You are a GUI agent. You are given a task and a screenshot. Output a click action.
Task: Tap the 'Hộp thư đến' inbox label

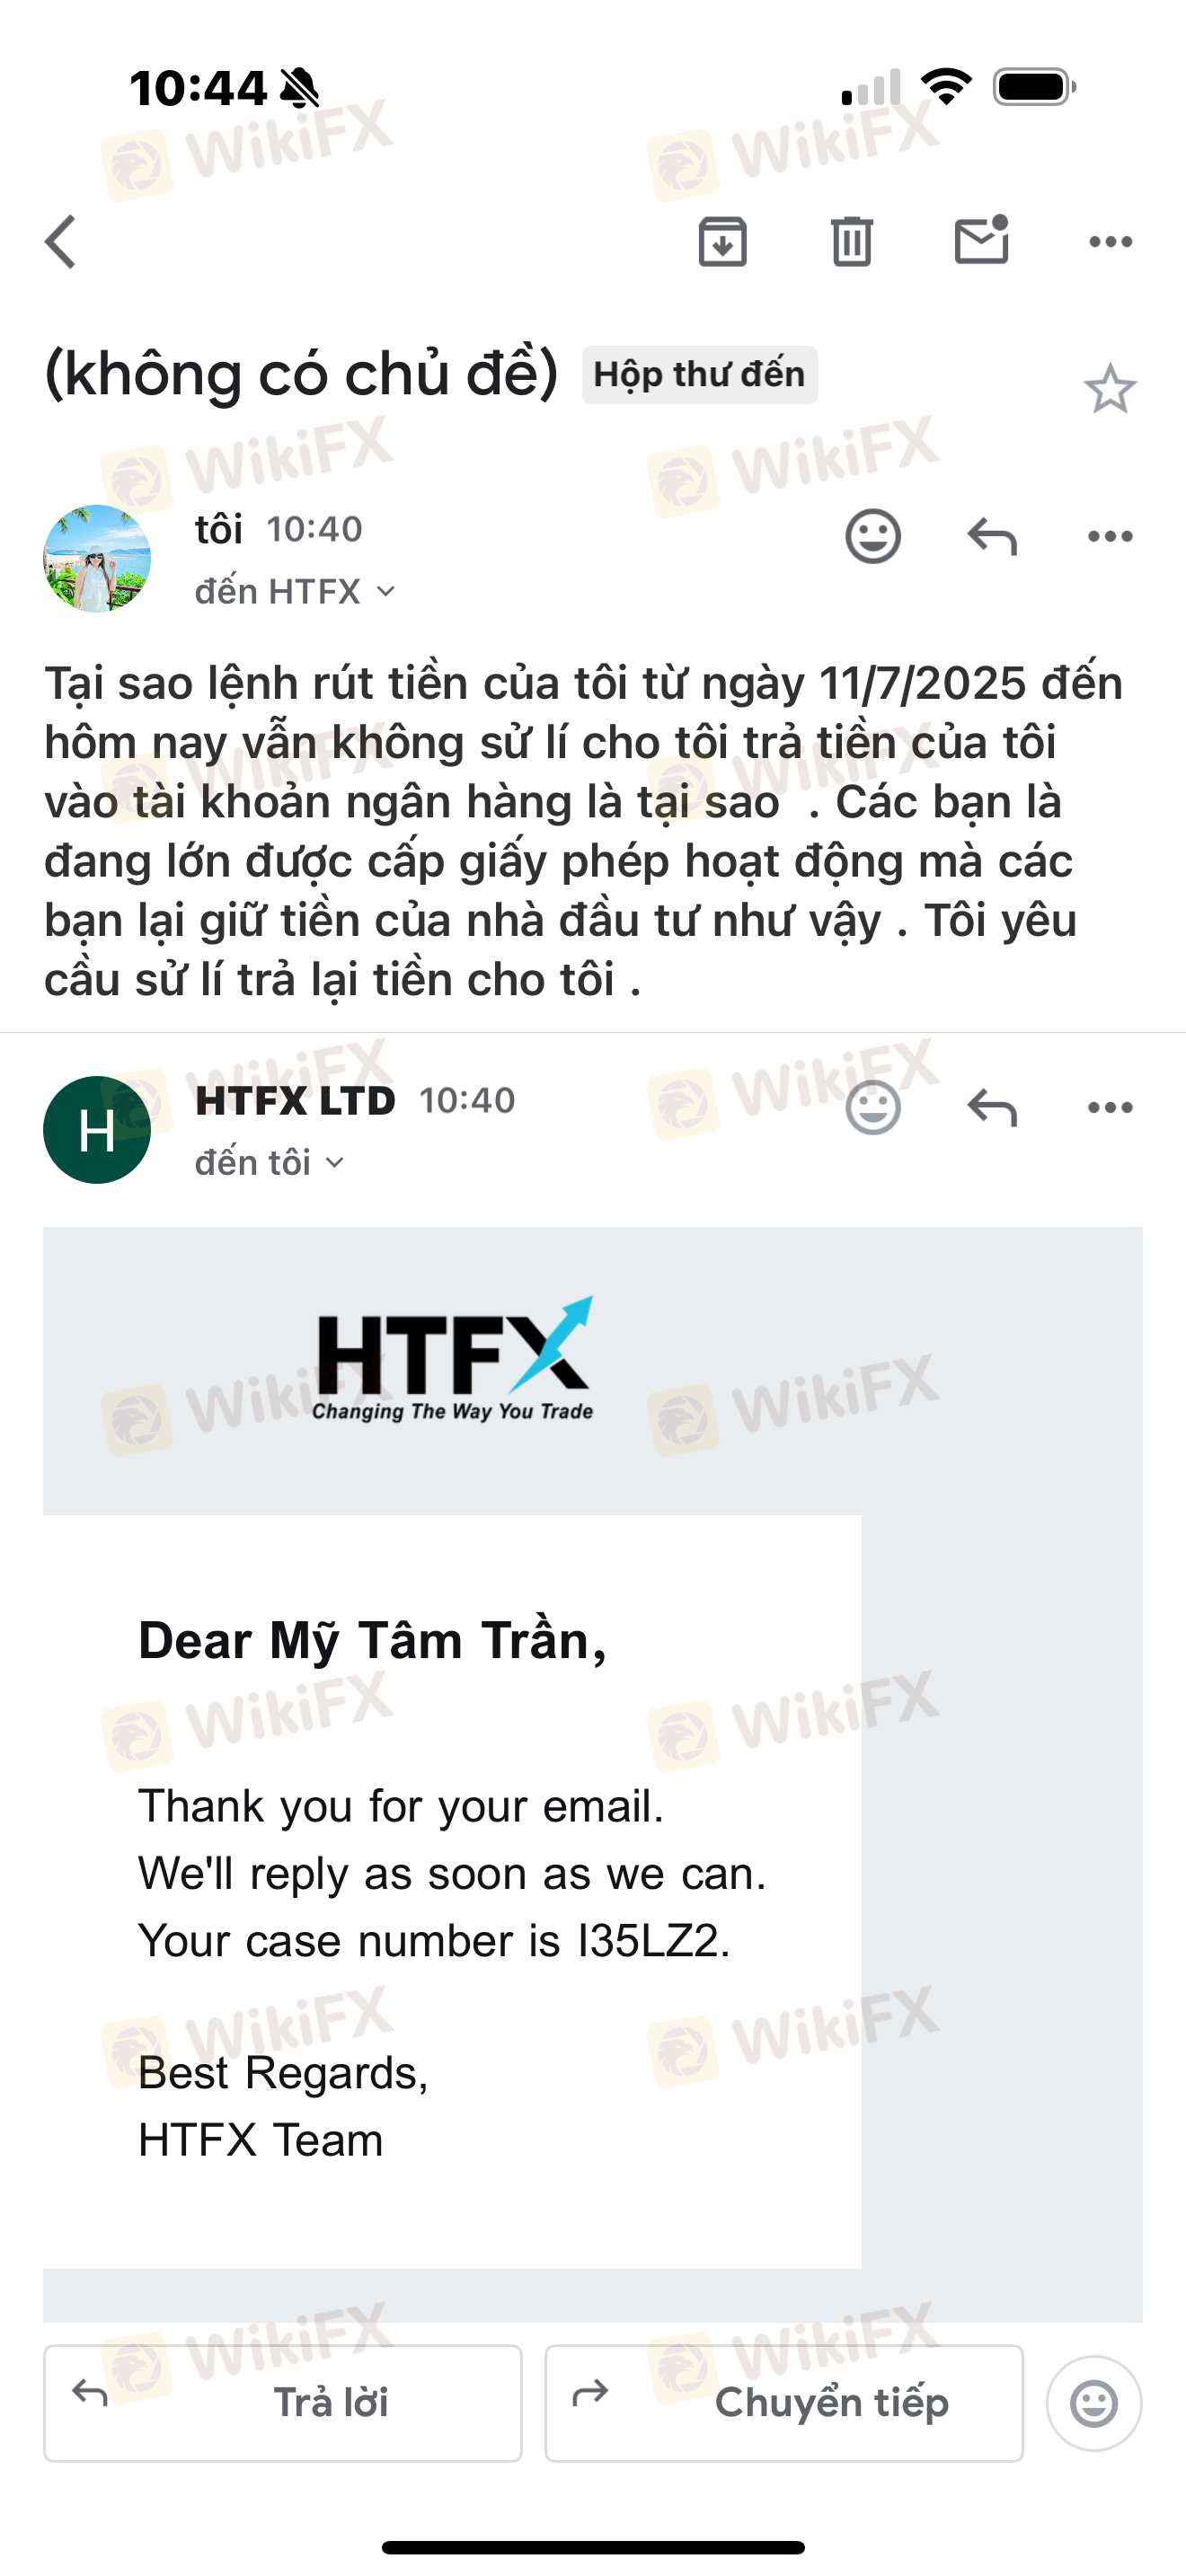(700, 375)
